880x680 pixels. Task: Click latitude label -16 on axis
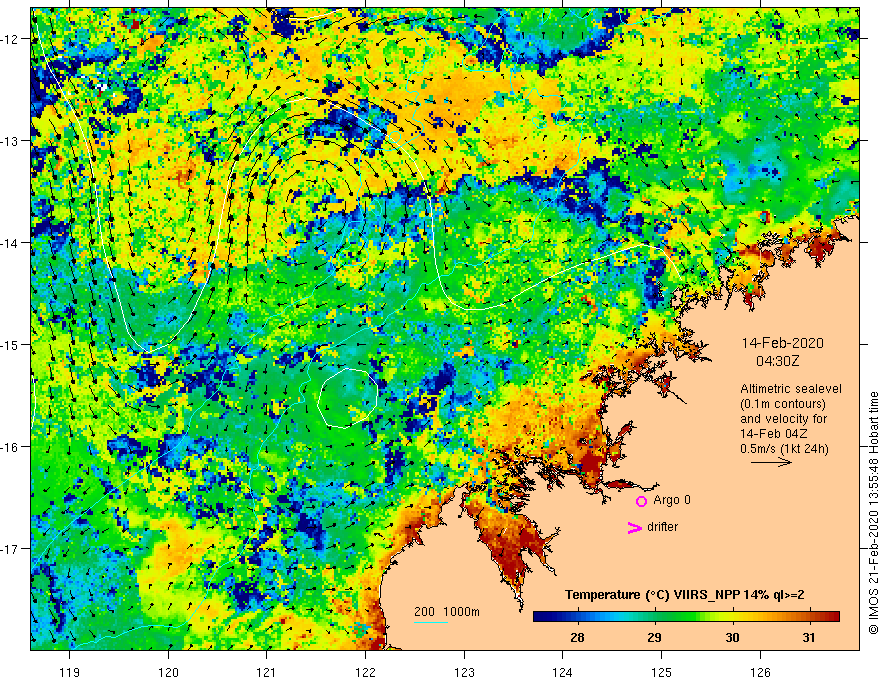(11, 447)
